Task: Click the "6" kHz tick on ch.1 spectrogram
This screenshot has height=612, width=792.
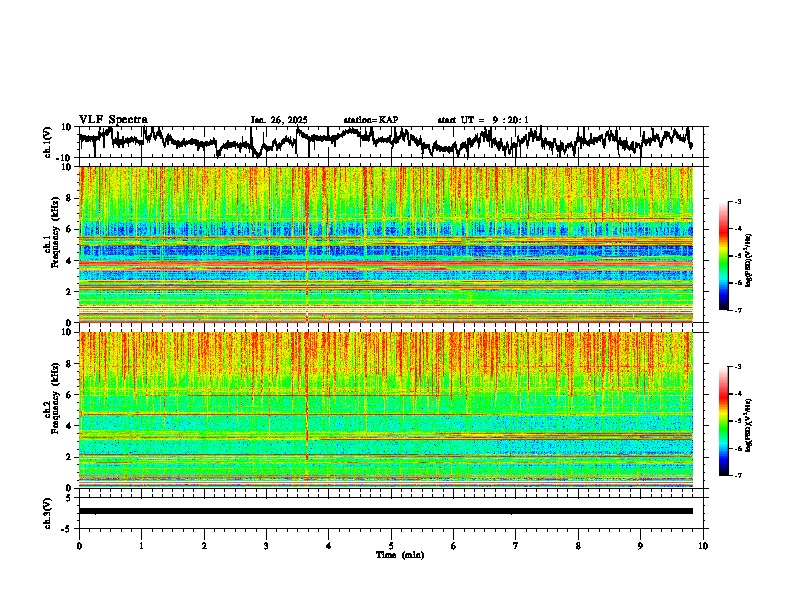Action: (x=70, y=229)
